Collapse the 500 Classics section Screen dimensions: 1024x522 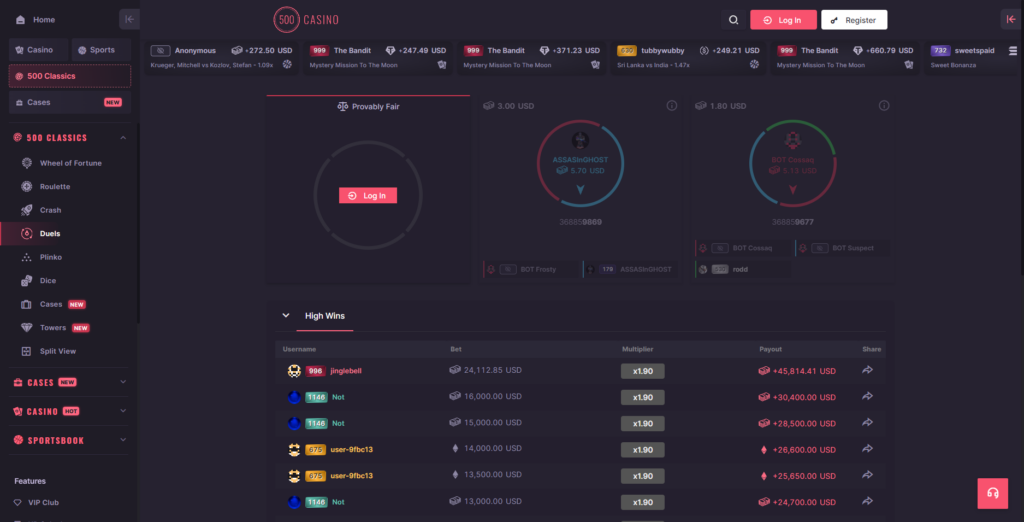click(123, 138)
